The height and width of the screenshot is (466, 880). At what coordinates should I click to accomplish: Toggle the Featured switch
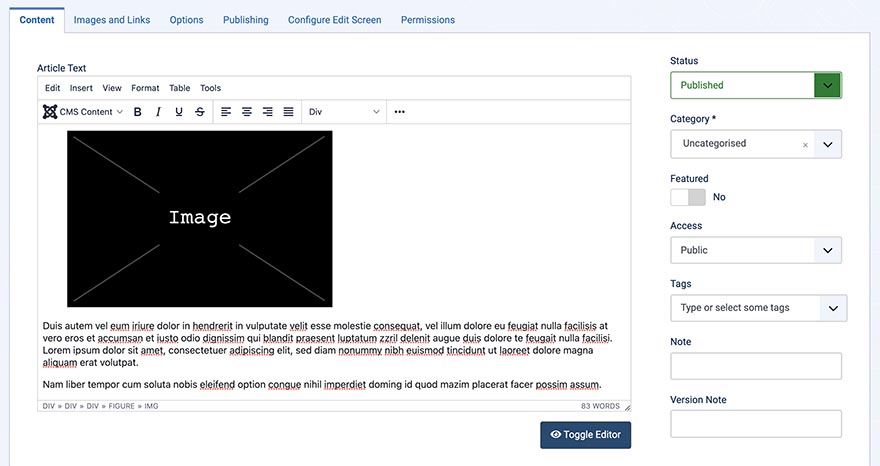coord(688,197)
